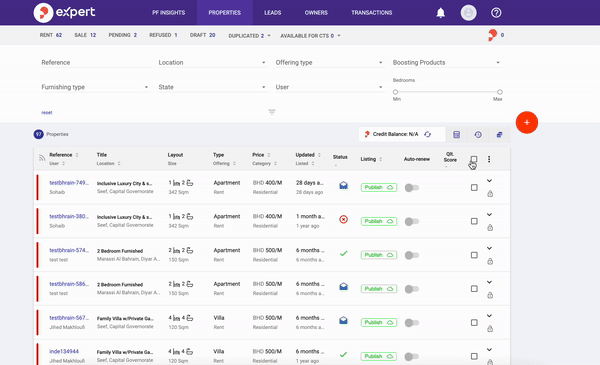Select the checkbox for testbhrain-586 row

coord(474,288)
